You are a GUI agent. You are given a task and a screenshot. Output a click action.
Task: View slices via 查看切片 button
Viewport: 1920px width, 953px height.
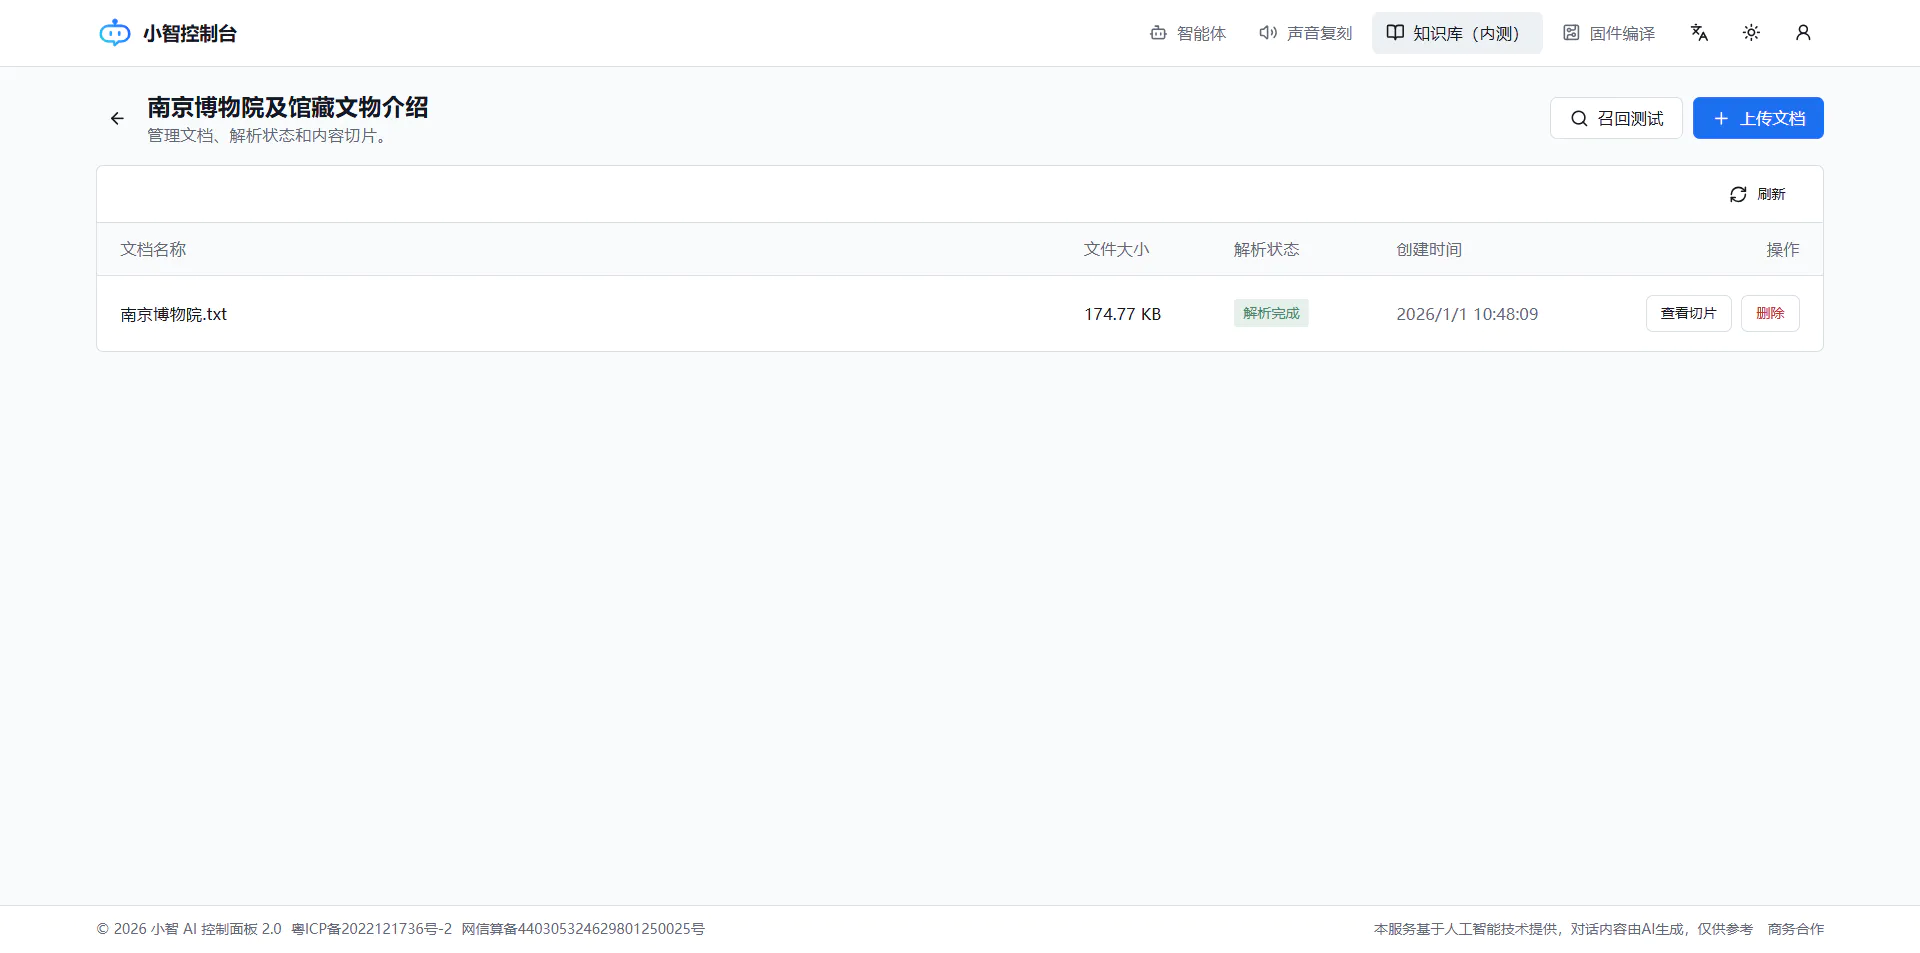1688,313
